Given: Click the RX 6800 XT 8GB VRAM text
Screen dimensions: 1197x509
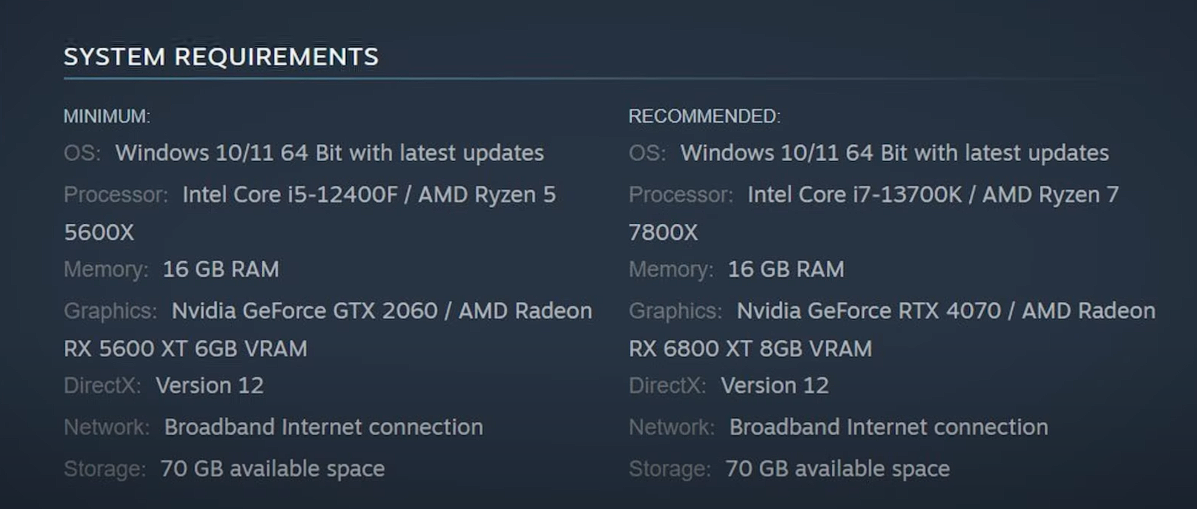Looking at the screenshot, I should pyautogui.click(x=750, y=349).
